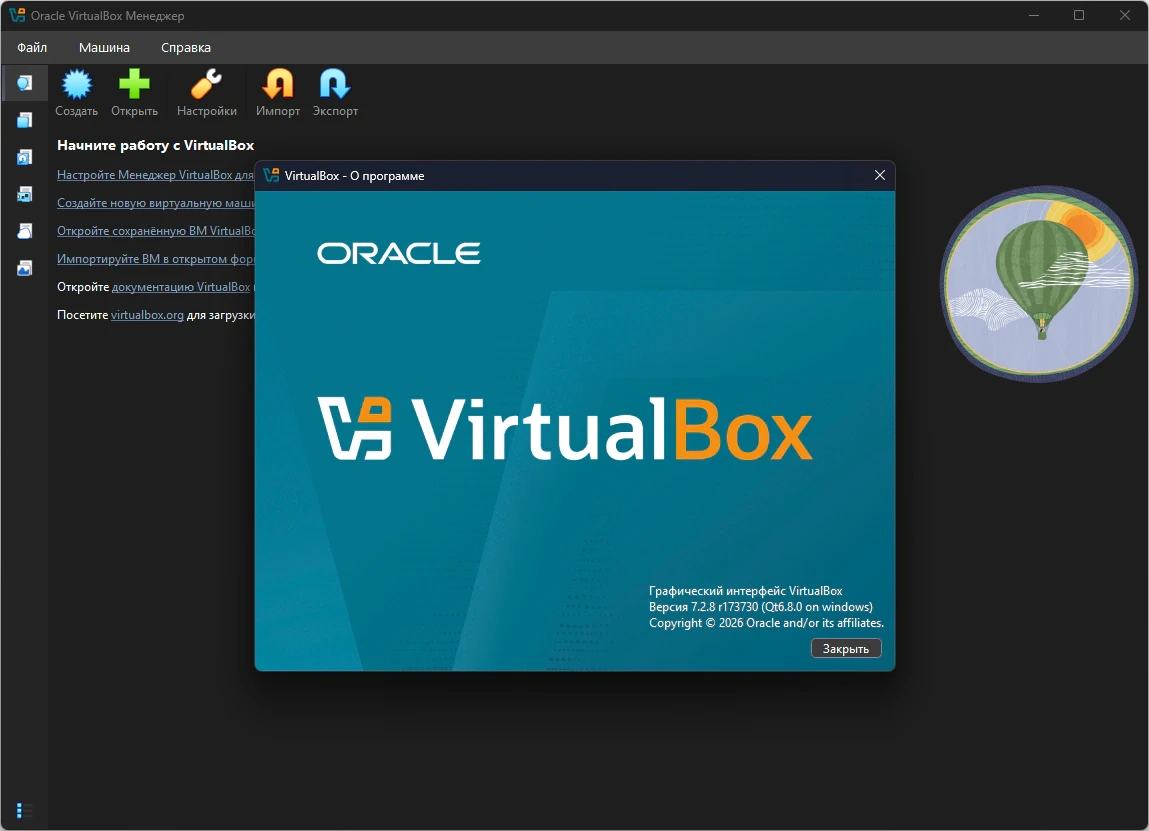
Task: Minimize the Oracle VirtualBox Менеджер window
Action: click(x=1034, y=15)
